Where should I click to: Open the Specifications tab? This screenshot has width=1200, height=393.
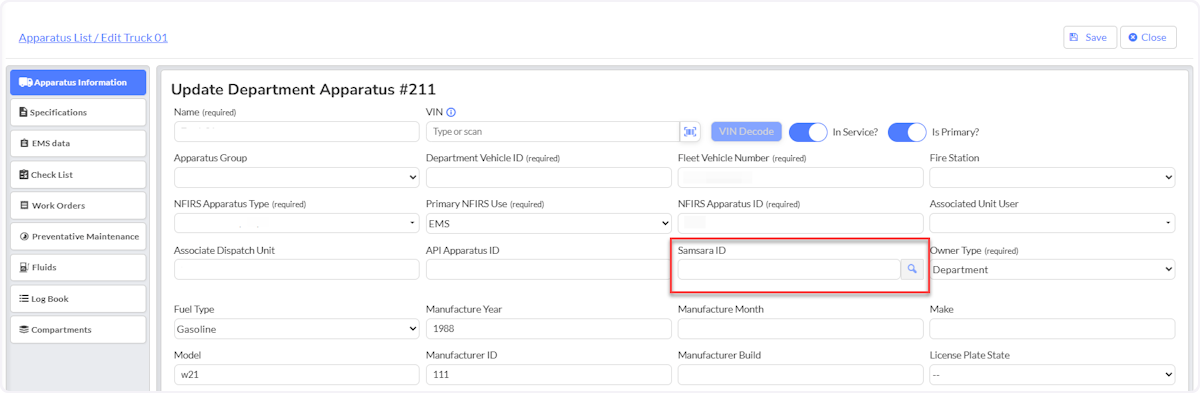pyautogui.click(x=78, y=112)
